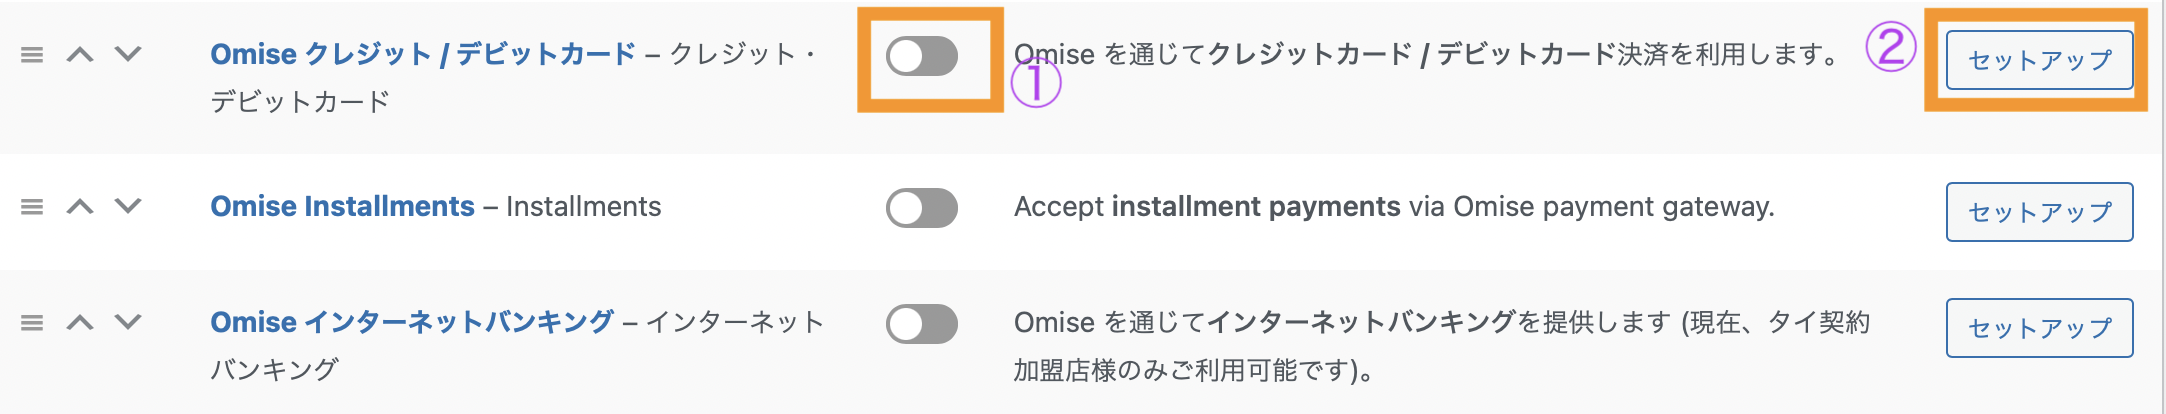
Task: Click セットアップ button for Installments
Action: [2039, 212]
